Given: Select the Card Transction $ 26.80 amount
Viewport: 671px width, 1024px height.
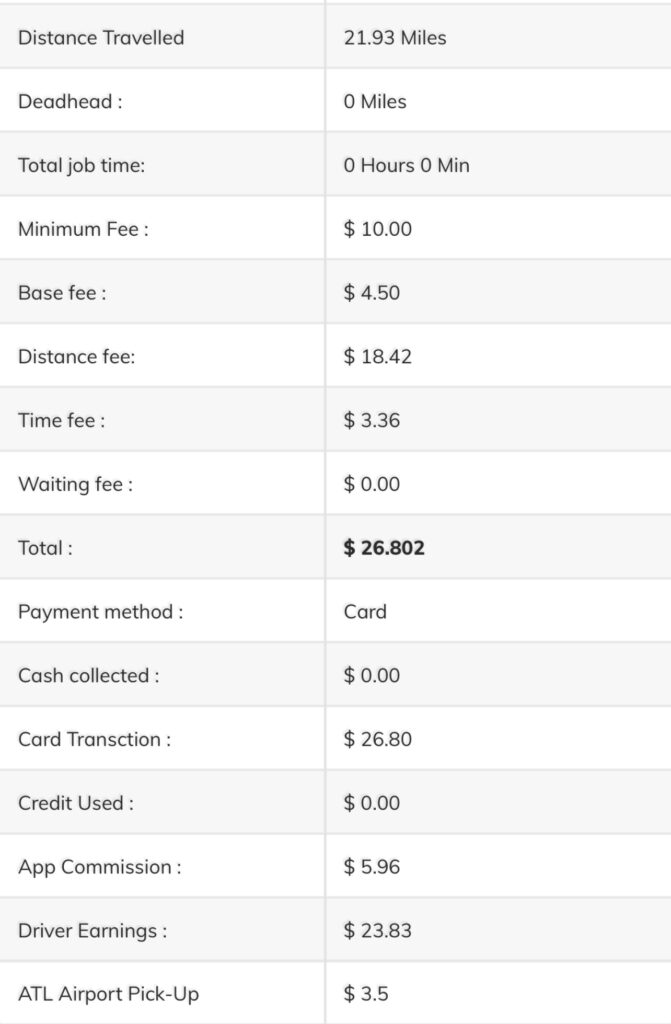Looking at the screenshot, I should [x=378, y=739].
